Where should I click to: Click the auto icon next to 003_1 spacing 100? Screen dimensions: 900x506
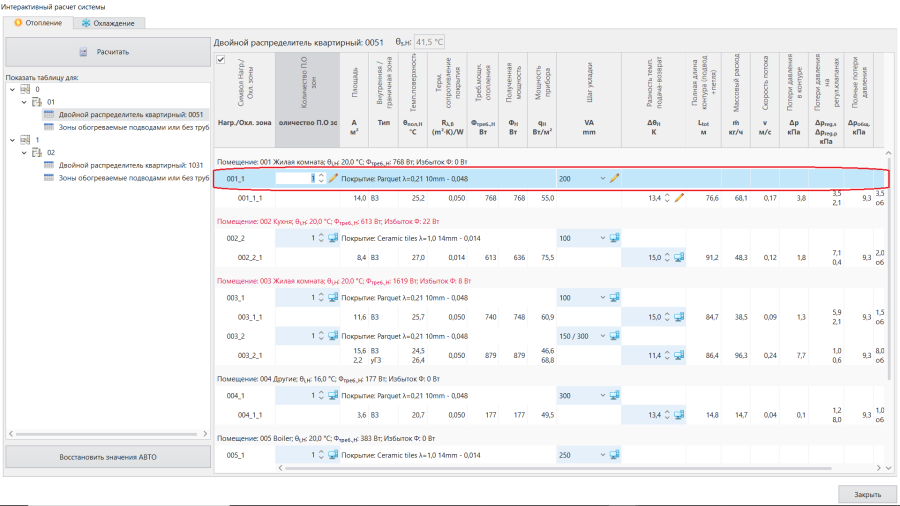tap(614, 298)
